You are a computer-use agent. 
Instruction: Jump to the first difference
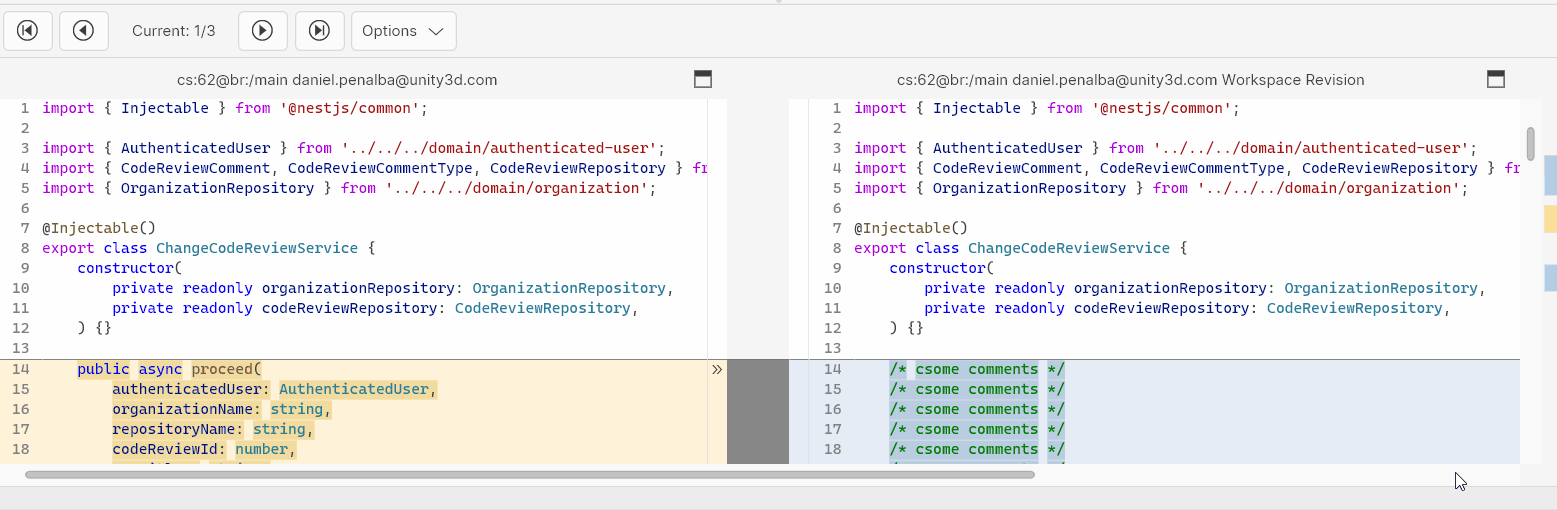(28, 31)
